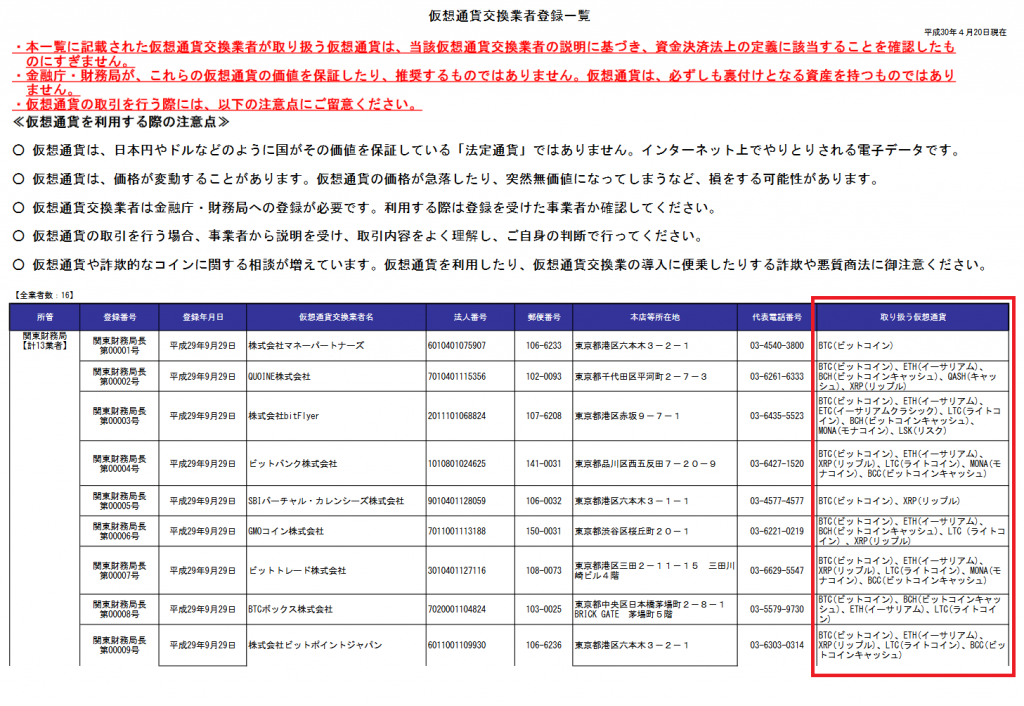
Task: Click company name 株式会社マネーパートナーズ
Action: pos(306,345)
